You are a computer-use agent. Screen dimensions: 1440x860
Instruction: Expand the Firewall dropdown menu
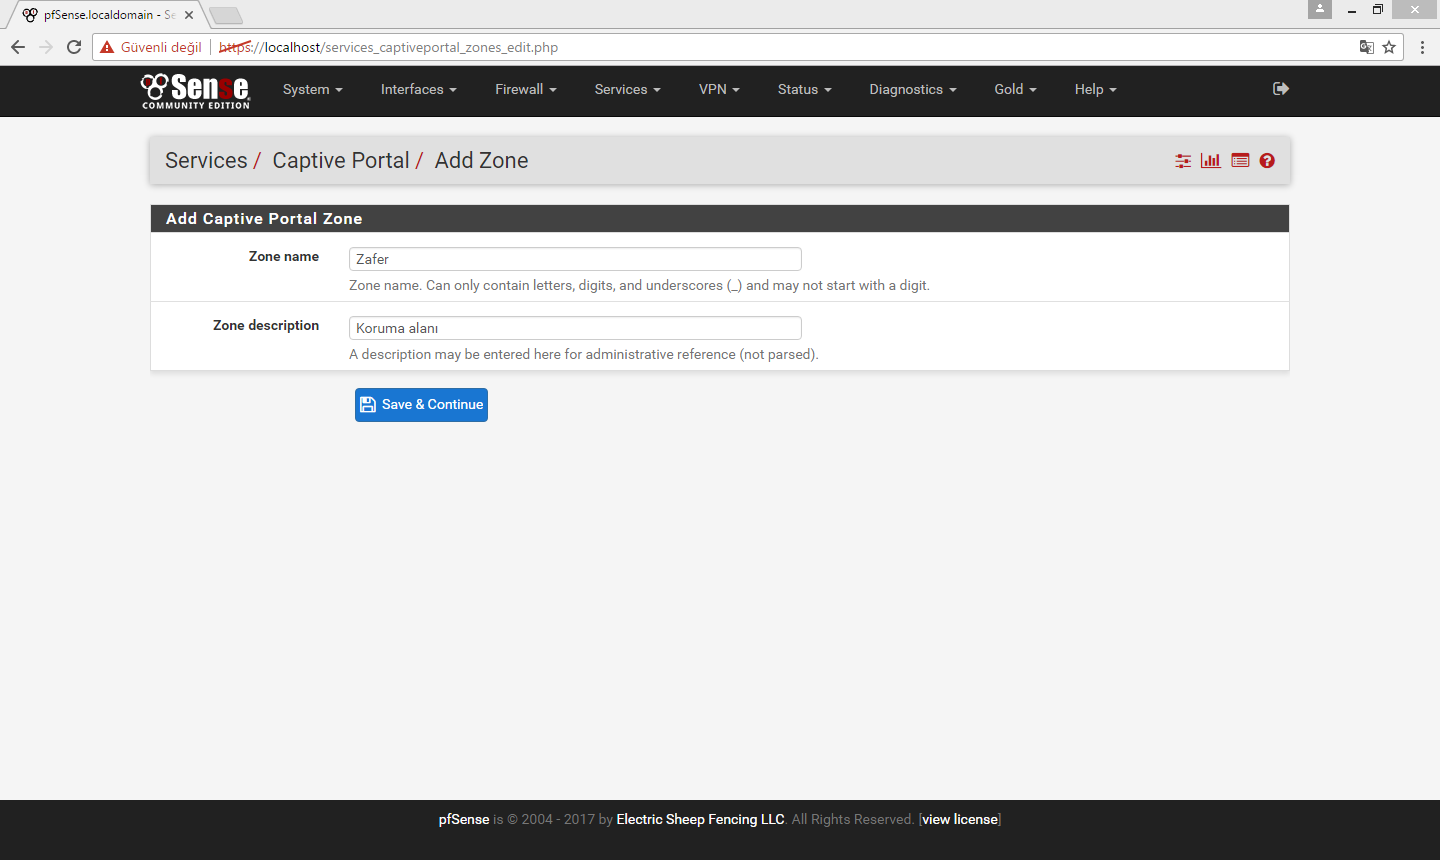(x=525, y=89)
